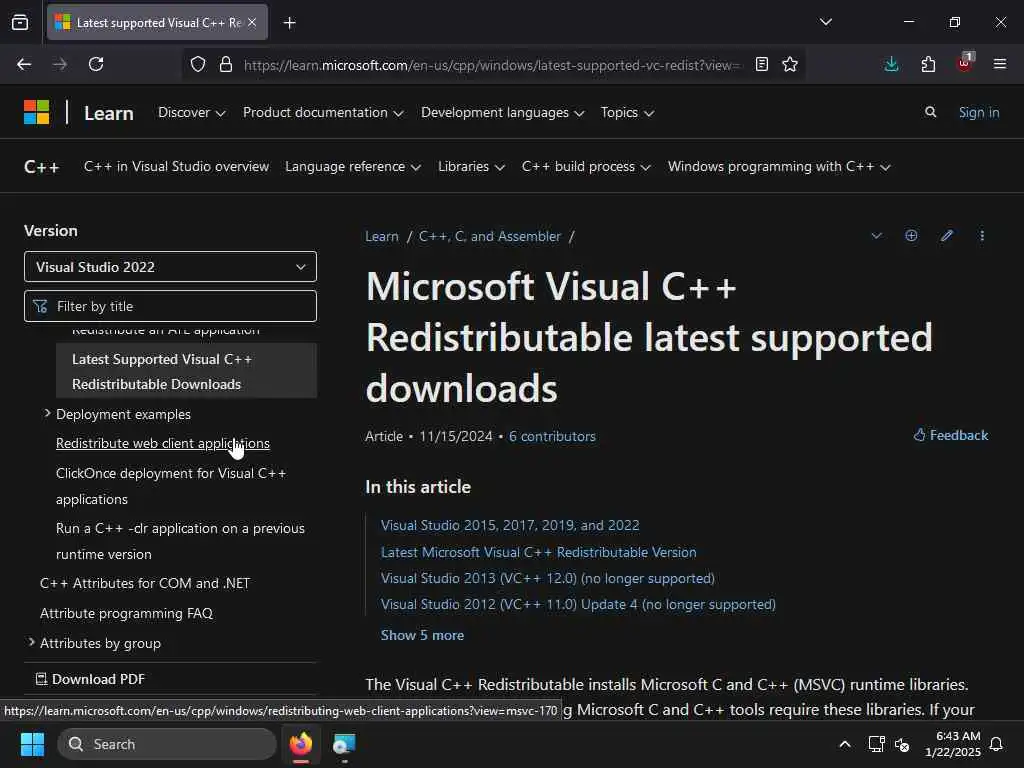Viewport: 1024px width, 768px height.
Task: Close the Latest supported Visual C++ tab
Action: coord(252,22)
